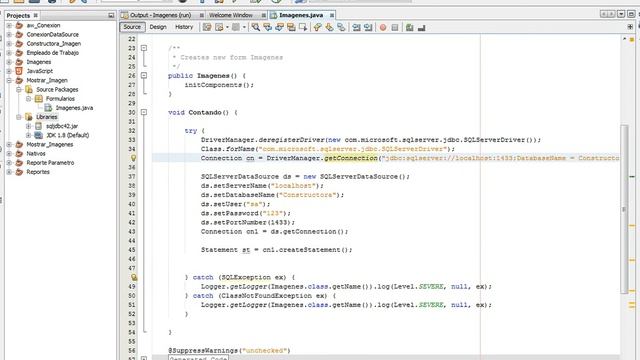Expand the sqljdbc42.jar node
Viewport: 640px width, 360px height.
(29, 126)
